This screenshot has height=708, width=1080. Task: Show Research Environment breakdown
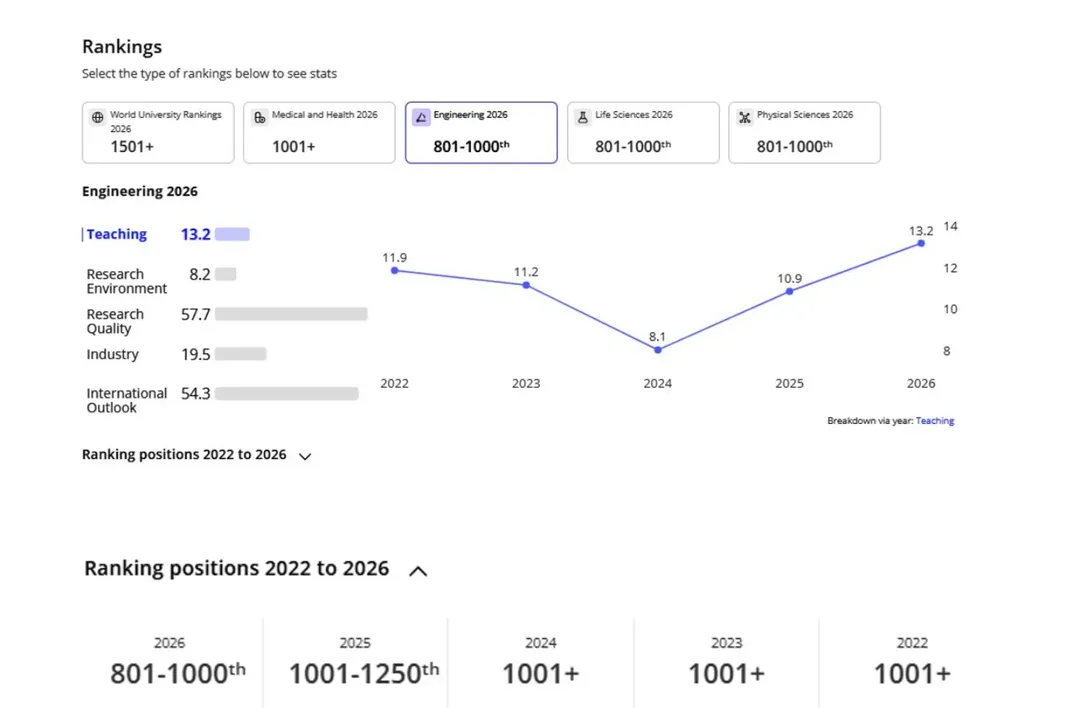click(x=127, y=281)
